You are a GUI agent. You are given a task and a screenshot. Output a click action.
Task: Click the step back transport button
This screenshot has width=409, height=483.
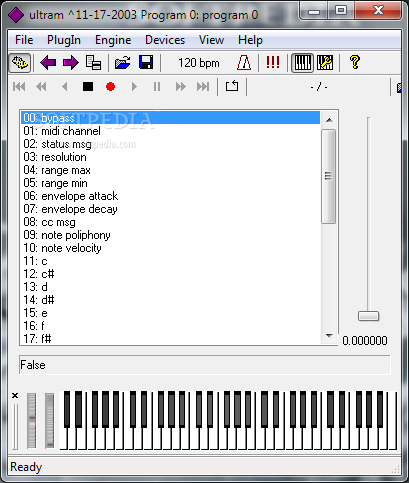click(x=65, y=87)
